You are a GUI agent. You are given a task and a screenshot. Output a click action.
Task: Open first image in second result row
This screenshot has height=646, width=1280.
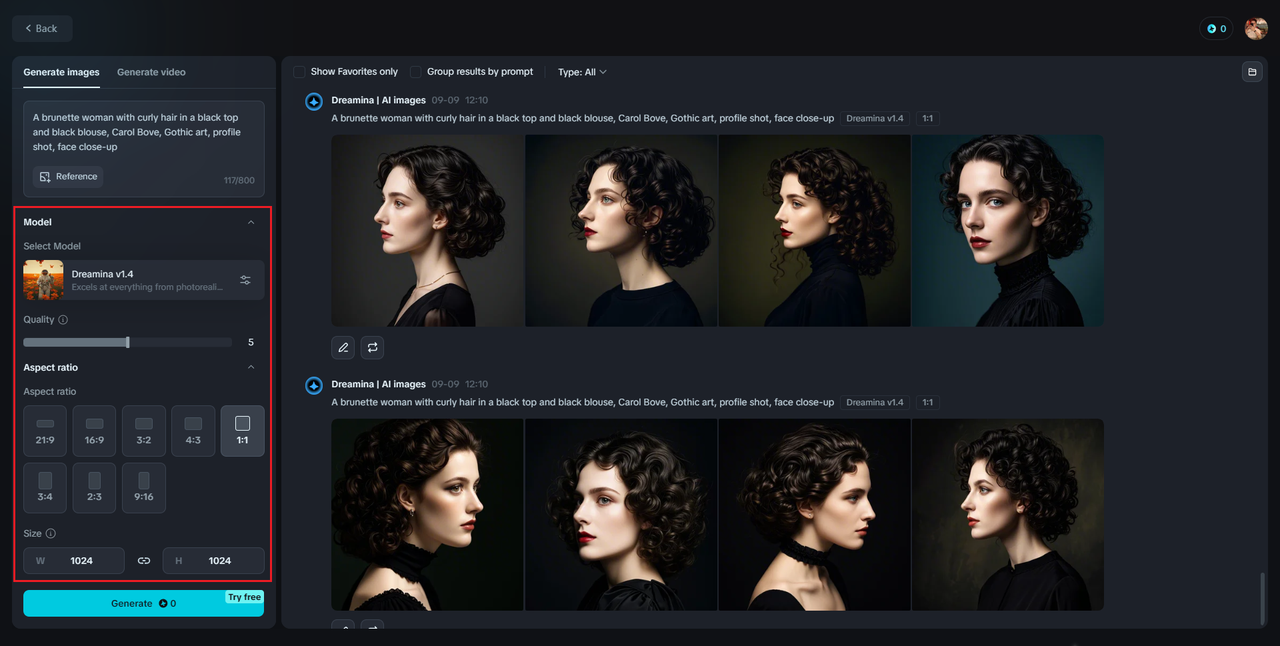pos(428,515)
